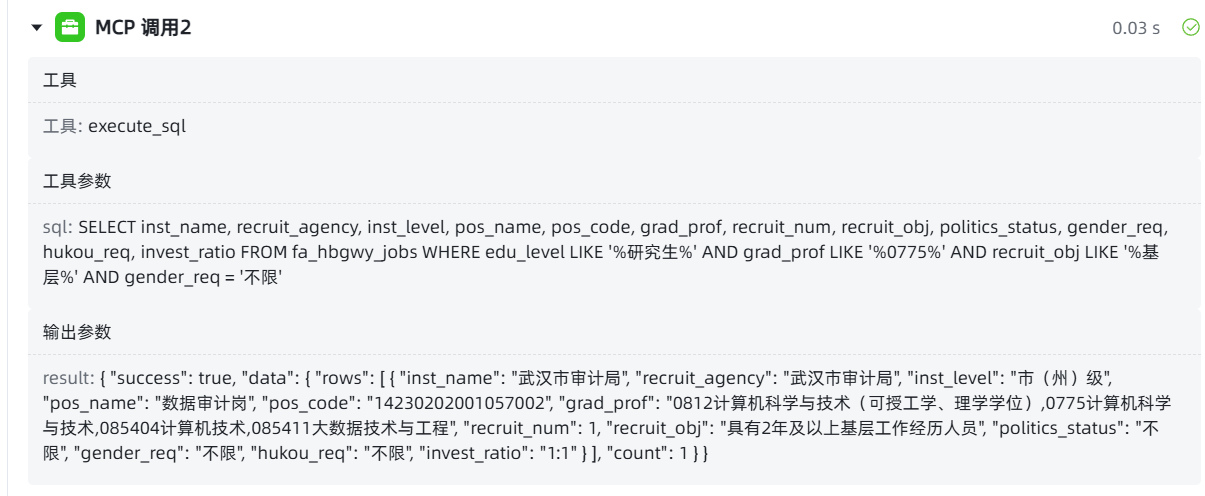Click the green MCP briefcase icon
Image resolution: width=1205 pixels, height=496 pixels.
[x=69, y=28]
